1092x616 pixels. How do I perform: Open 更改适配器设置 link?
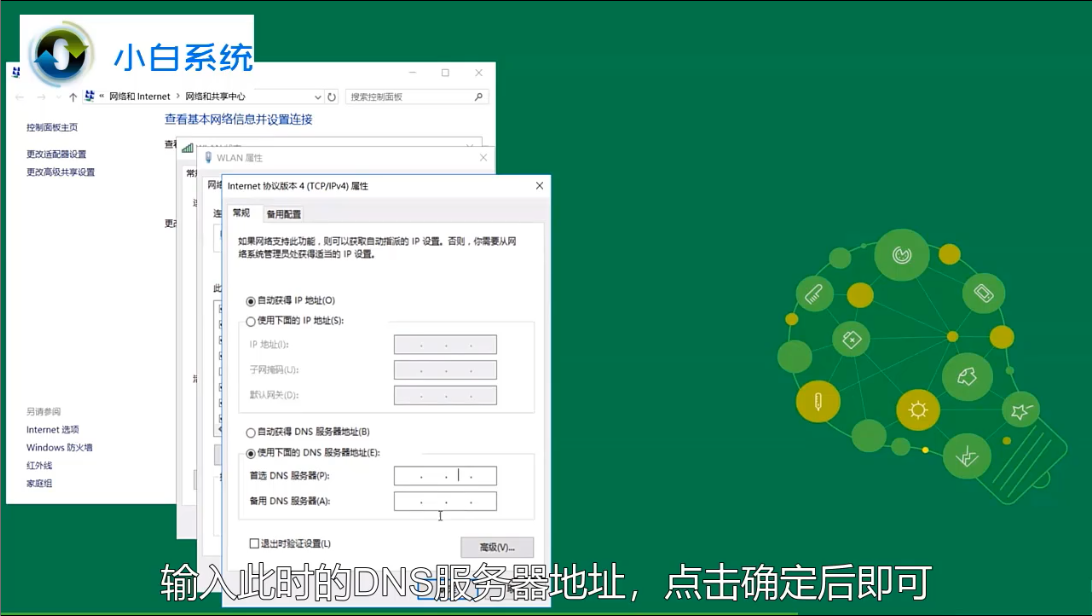56,154
